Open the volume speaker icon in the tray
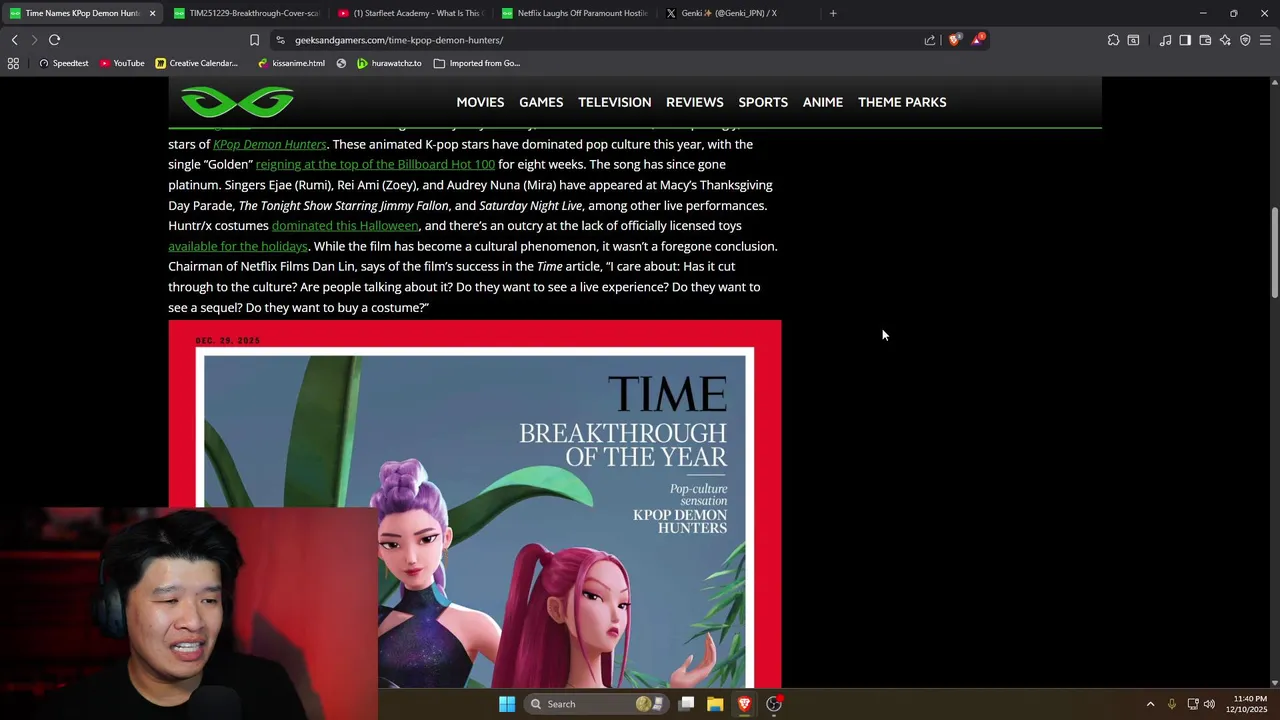This screenshot has height=720, width=1280. coord(1209,704)
